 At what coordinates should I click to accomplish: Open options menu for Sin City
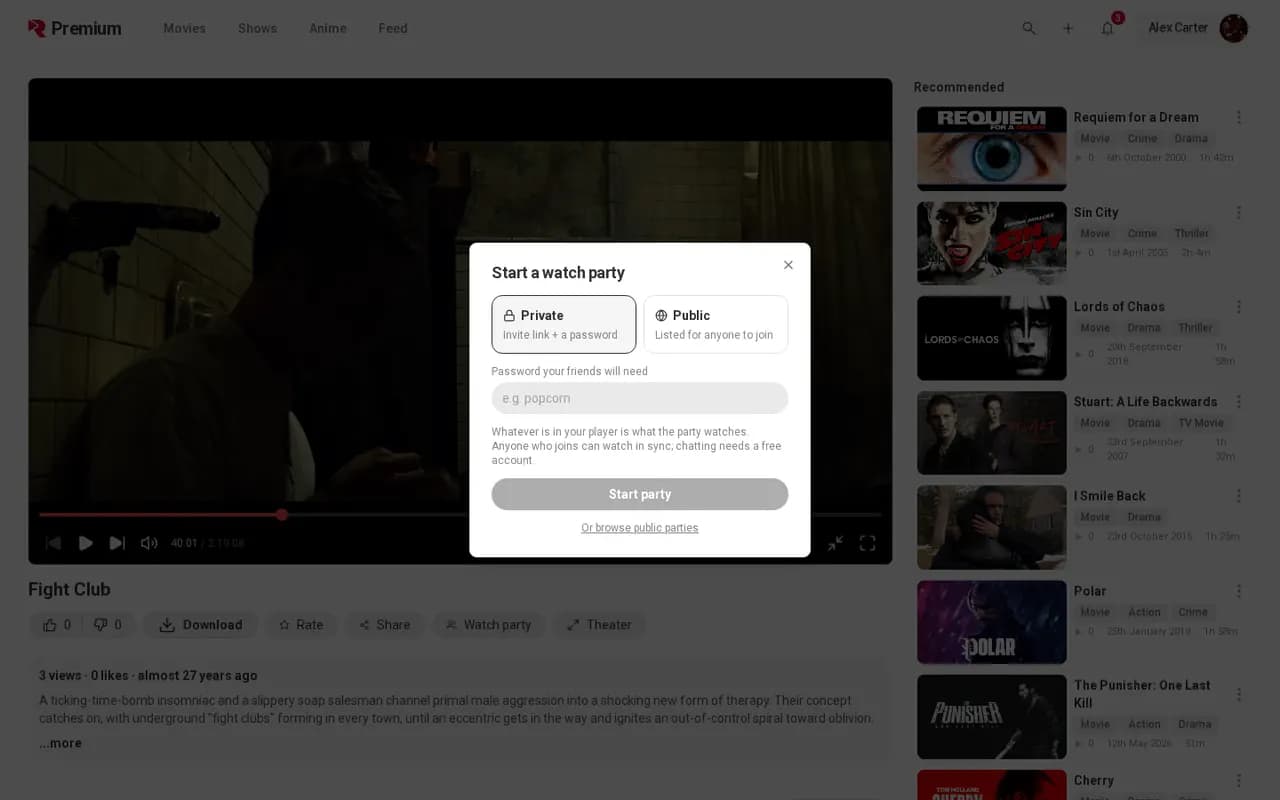pos(1239,212)
